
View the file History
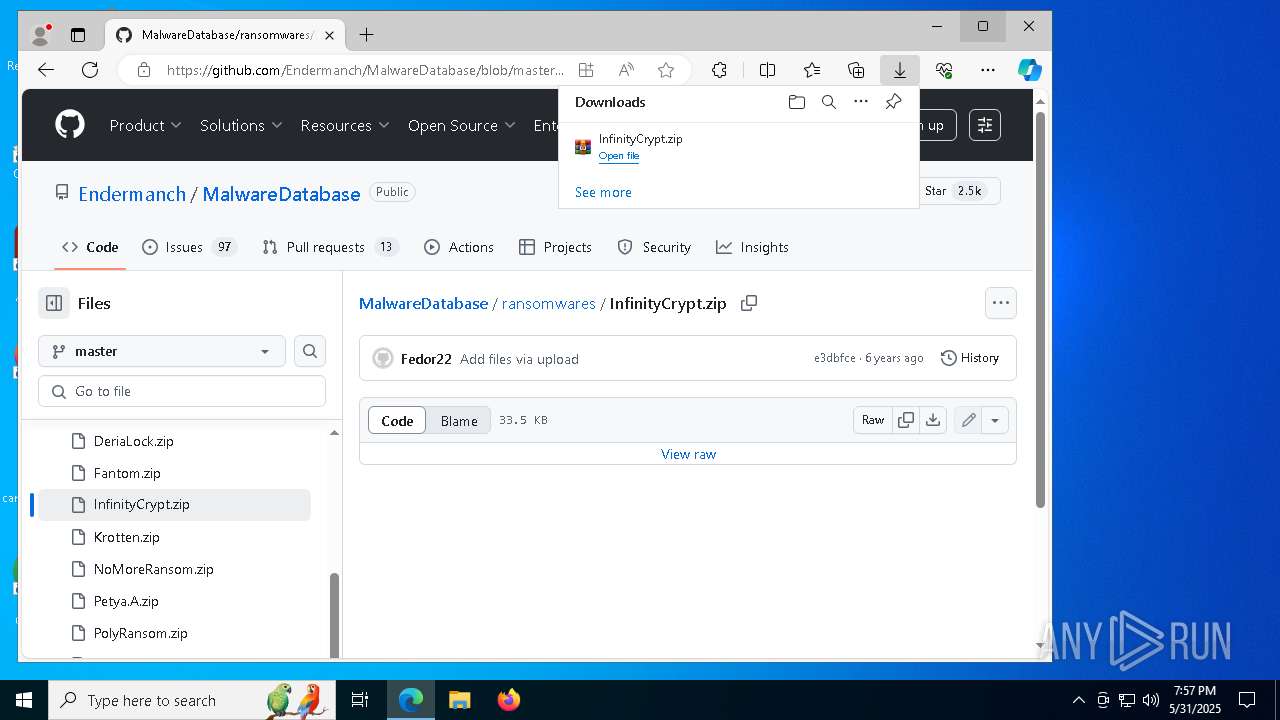pyautogui.click(x=970, y=358)
